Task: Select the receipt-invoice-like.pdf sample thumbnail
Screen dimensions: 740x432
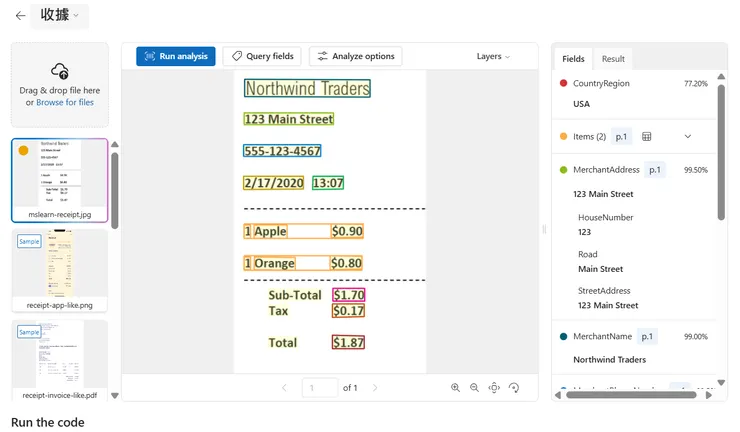Action: click(x=59, y=361)
